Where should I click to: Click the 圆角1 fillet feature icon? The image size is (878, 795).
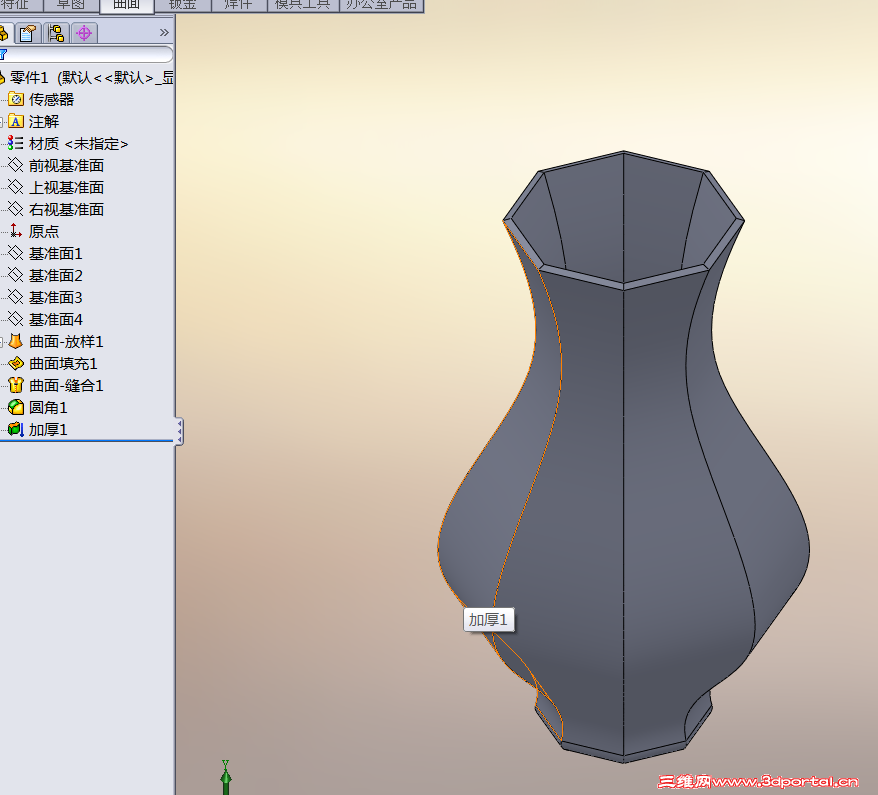point(16,407)
